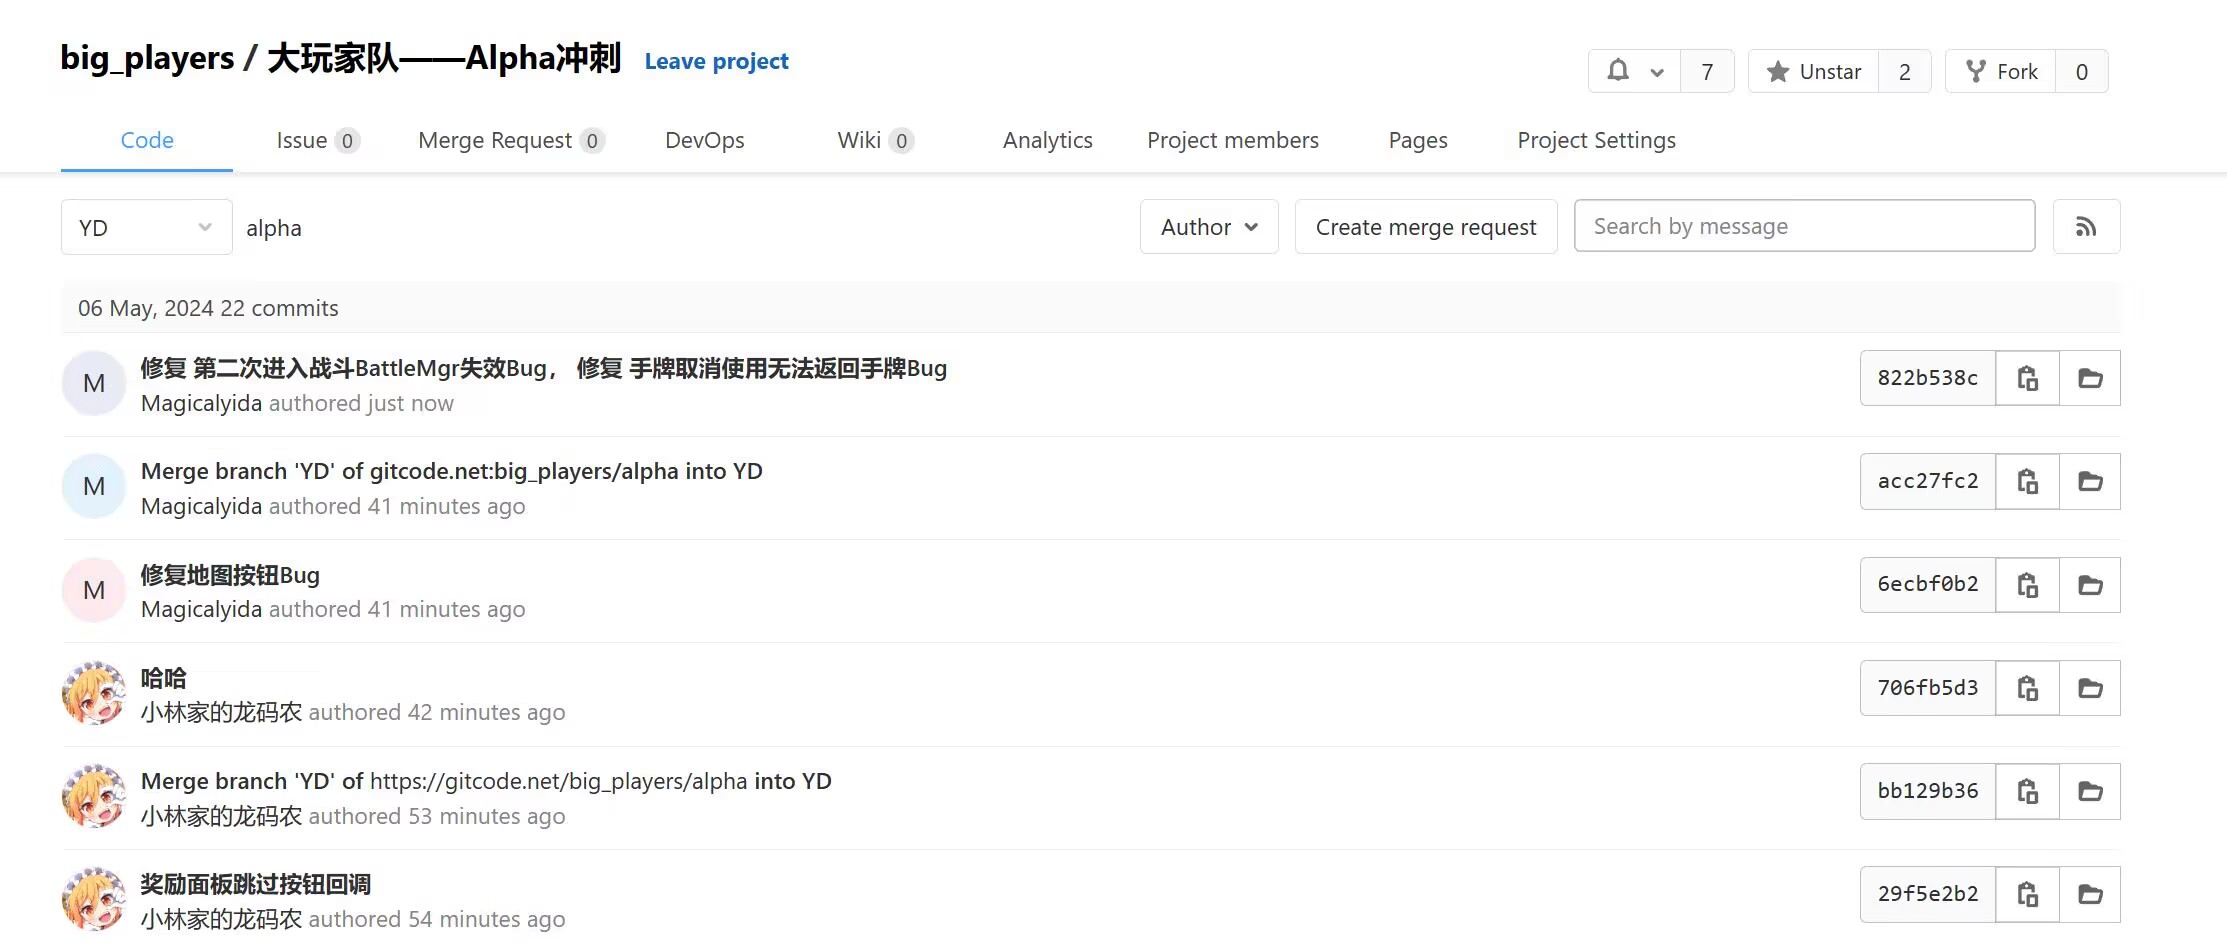Copy commit SHA 822b538c
Image resolution: width=2227 pixels, height=949 pixels.
tap(2027, 378)
